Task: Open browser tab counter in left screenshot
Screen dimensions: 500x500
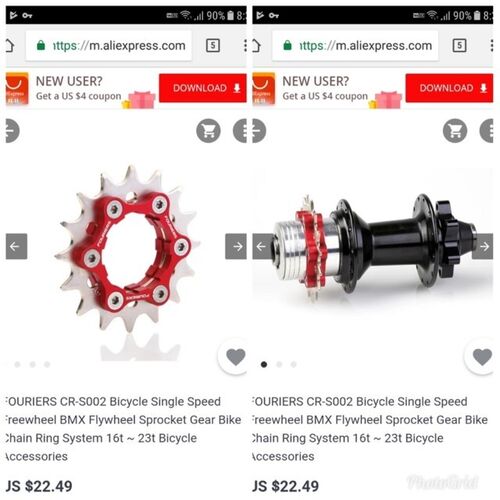Action: pos(213,45)
